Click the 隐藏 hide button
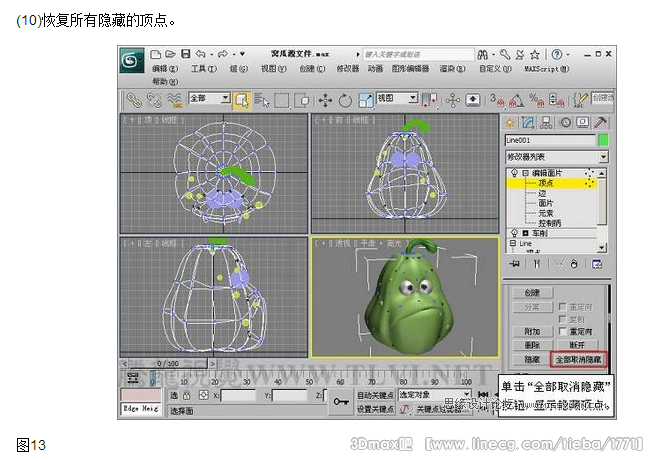This screenshot has height=461, width=672. (532, 360)
